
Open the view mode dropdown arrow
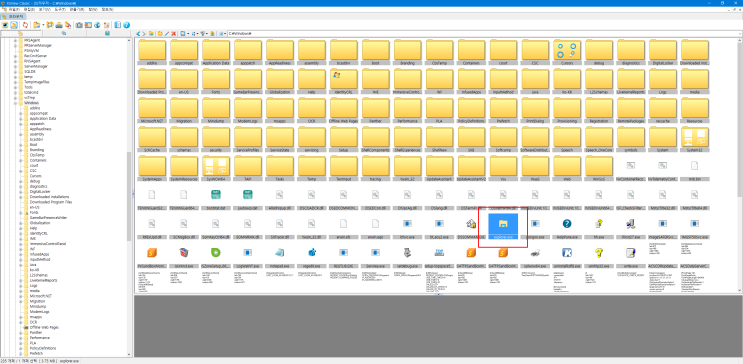(x=188, y=34)
